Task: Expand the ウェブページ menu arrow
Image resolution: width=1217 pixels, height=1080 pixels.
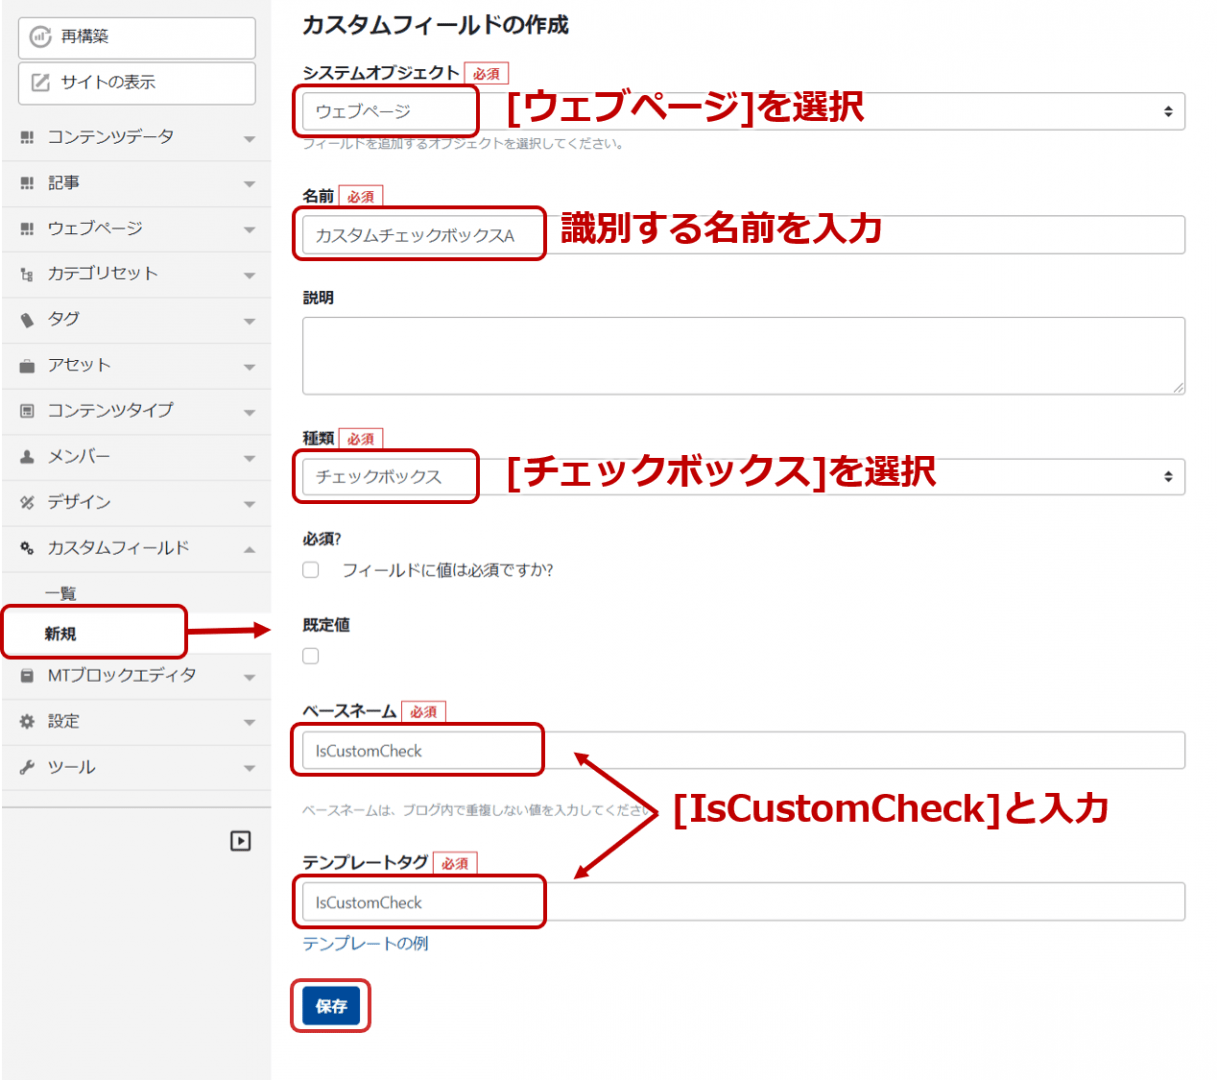Action: 250,230
